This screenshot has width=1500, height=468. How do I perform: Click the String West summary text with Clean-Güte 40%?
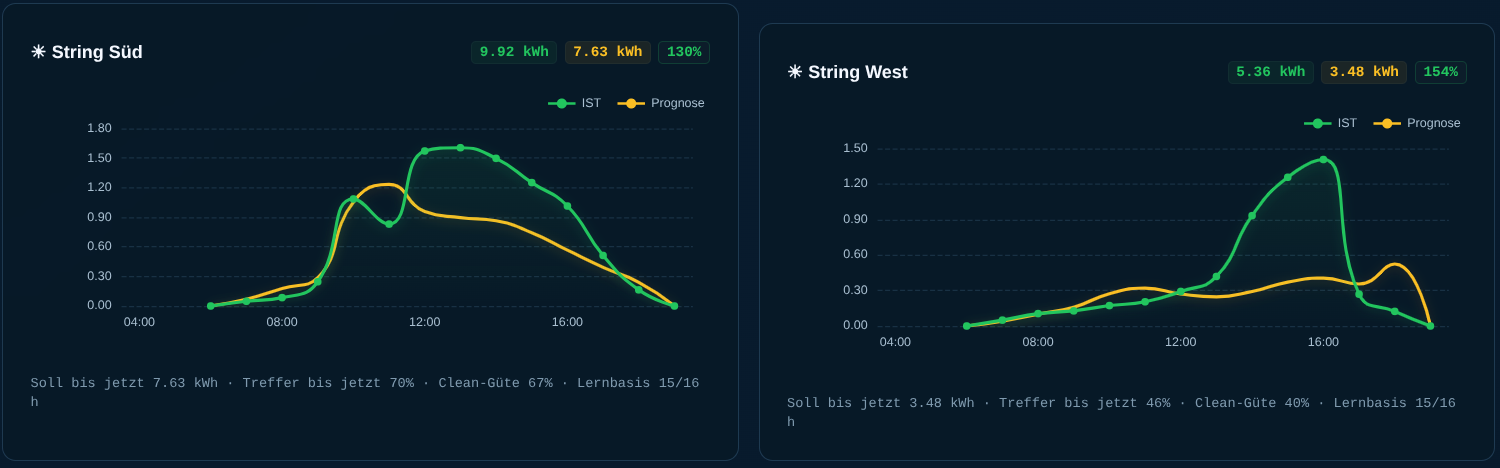point(1121,413)
